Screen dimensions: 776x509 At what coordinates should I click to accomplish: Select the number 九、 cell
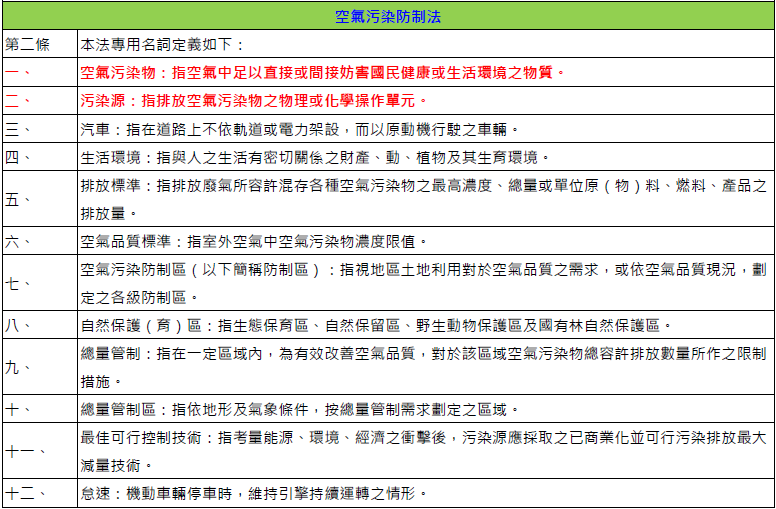(x=40, y=367)
